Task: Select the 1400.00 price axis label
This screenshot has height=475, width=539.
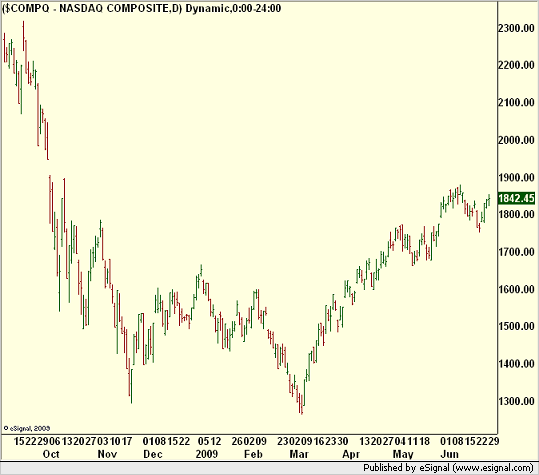Action: click(x=516, y=364)
